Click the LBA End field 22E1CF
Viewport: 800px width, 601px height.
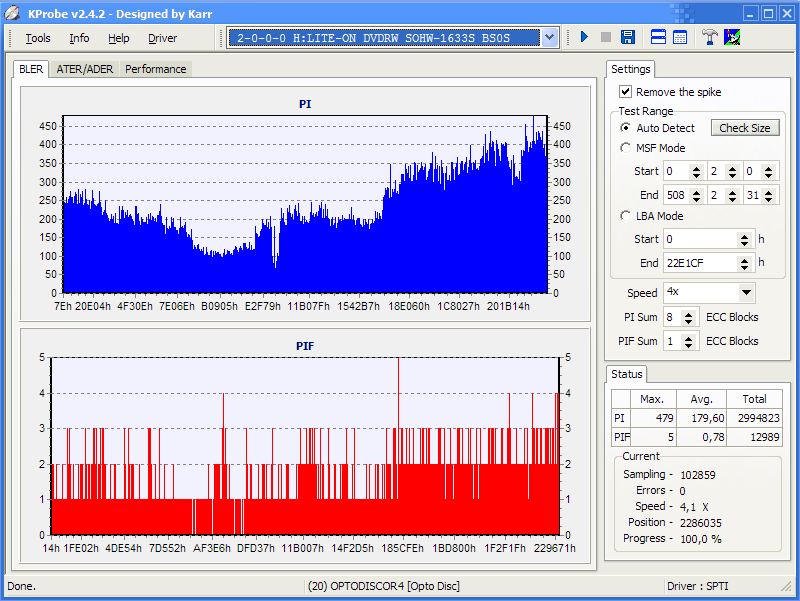pyautogui.click(x=701, y=263)
